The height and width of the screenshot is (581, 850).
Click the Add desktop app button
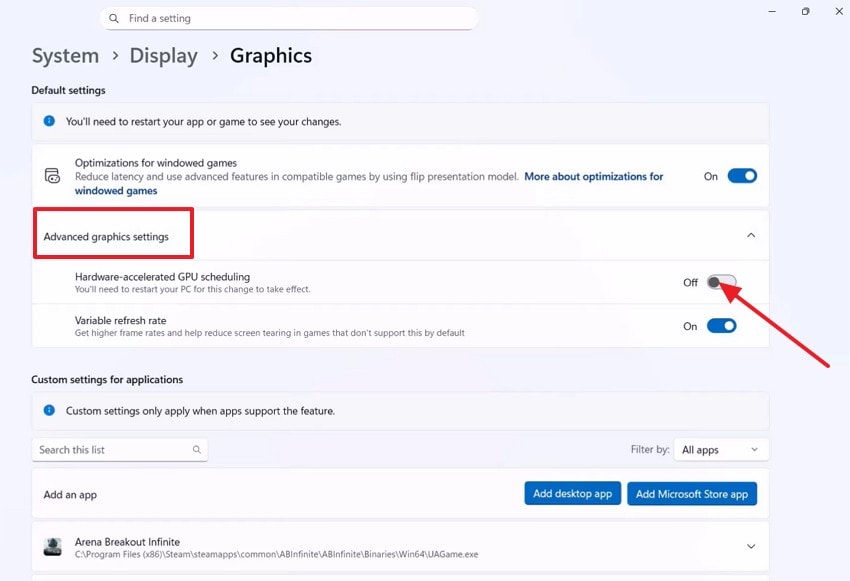(x=572, y=493)
